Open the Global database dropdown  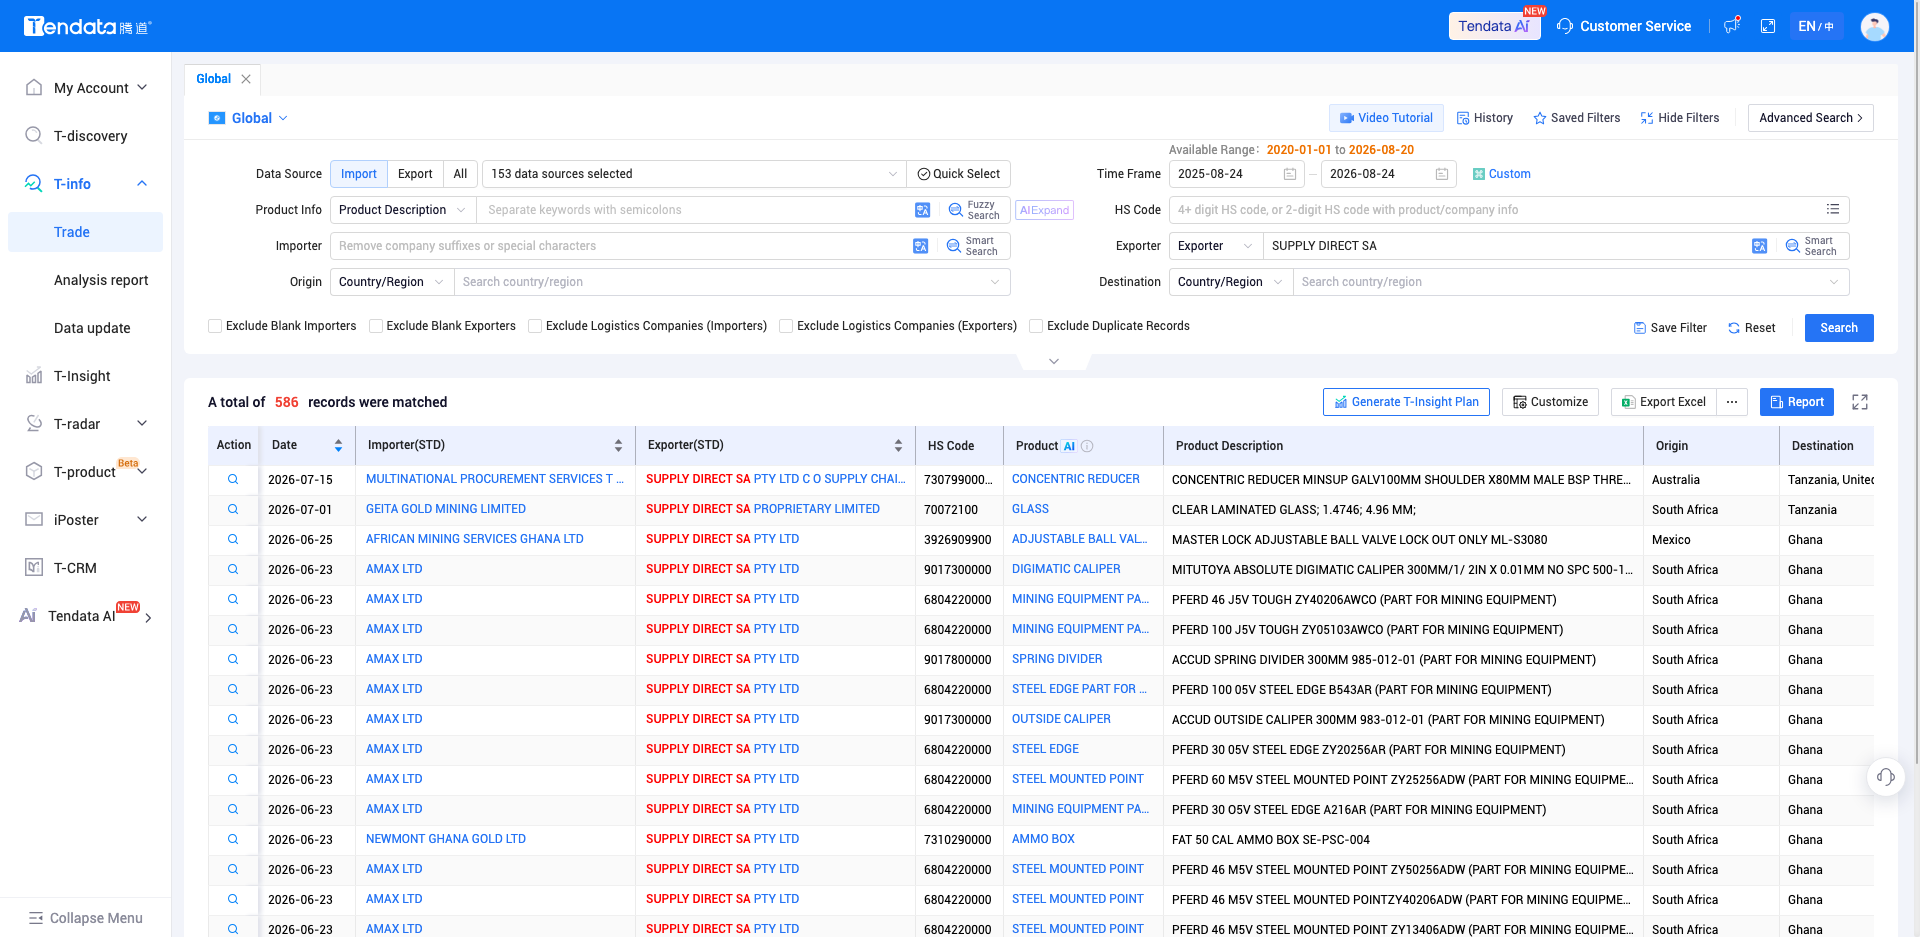(249, 118)
